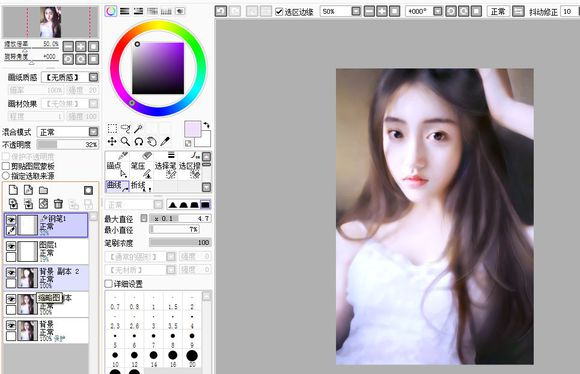Select the magnifier zoom tool

[x=125, y=142]
